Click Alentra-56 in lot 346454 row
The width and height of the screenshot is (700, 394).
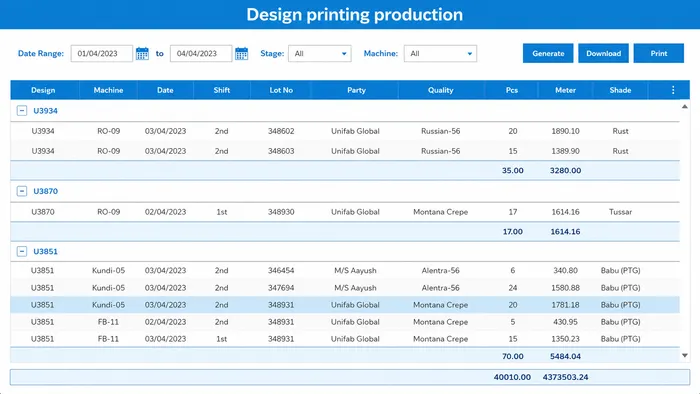pos(441,270)
